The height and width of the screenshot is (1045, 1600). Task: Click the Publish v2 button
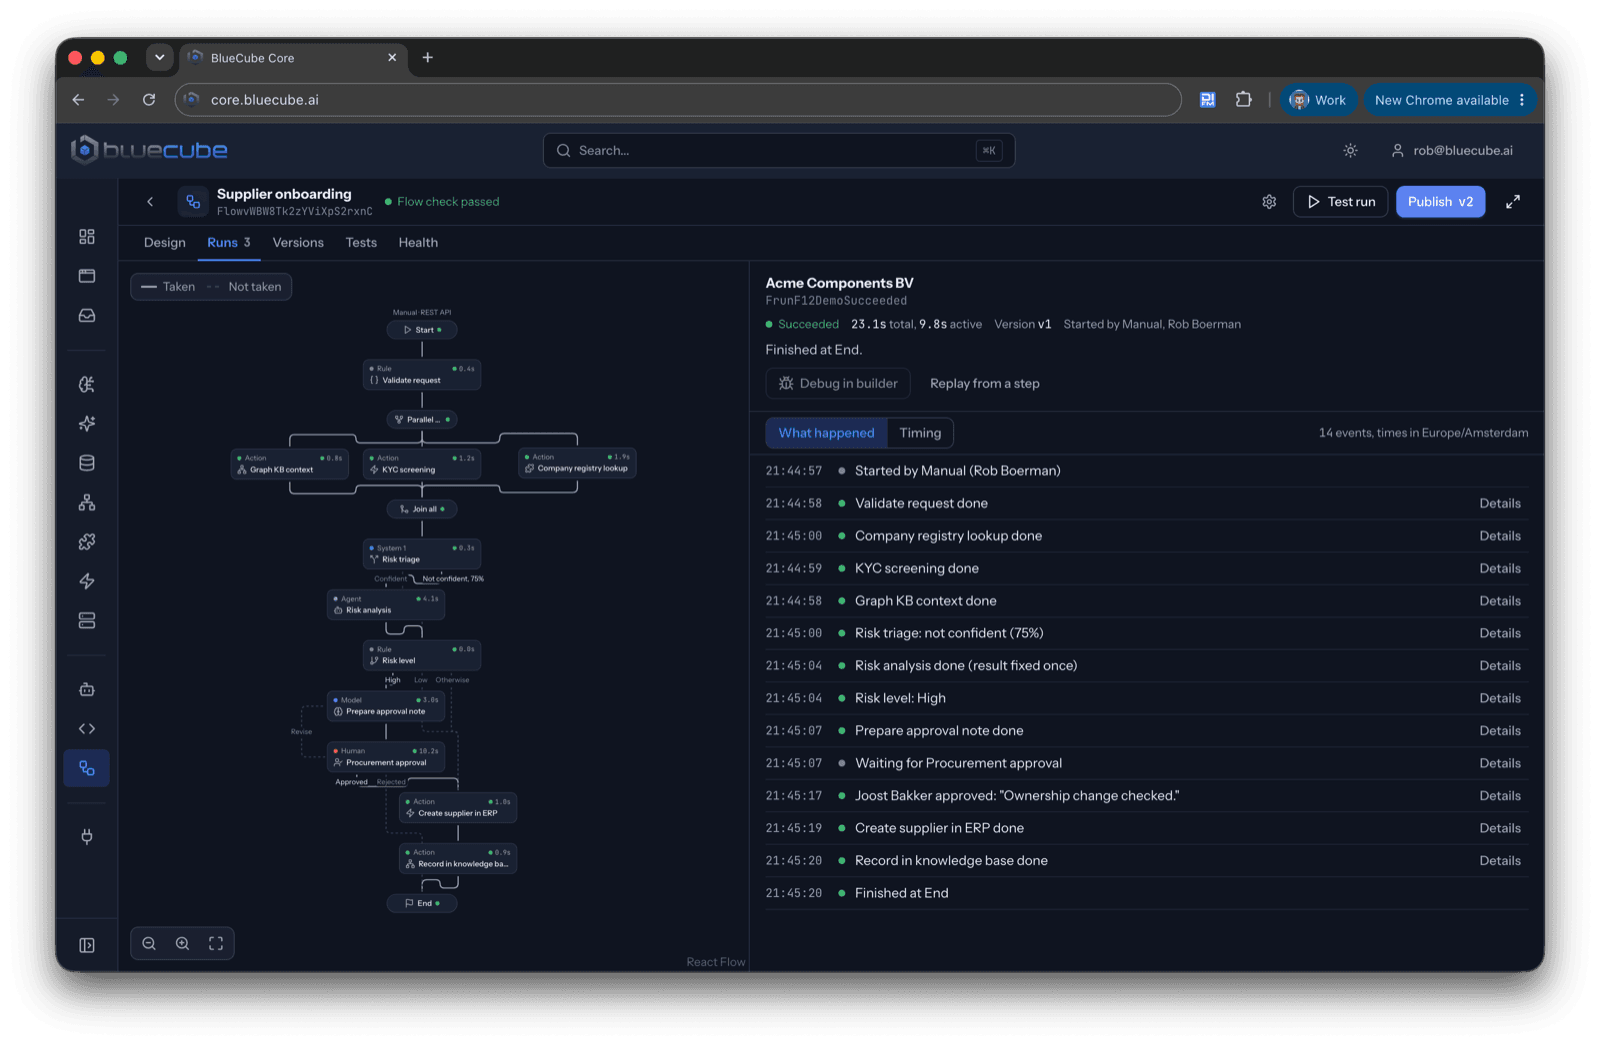1440,202
